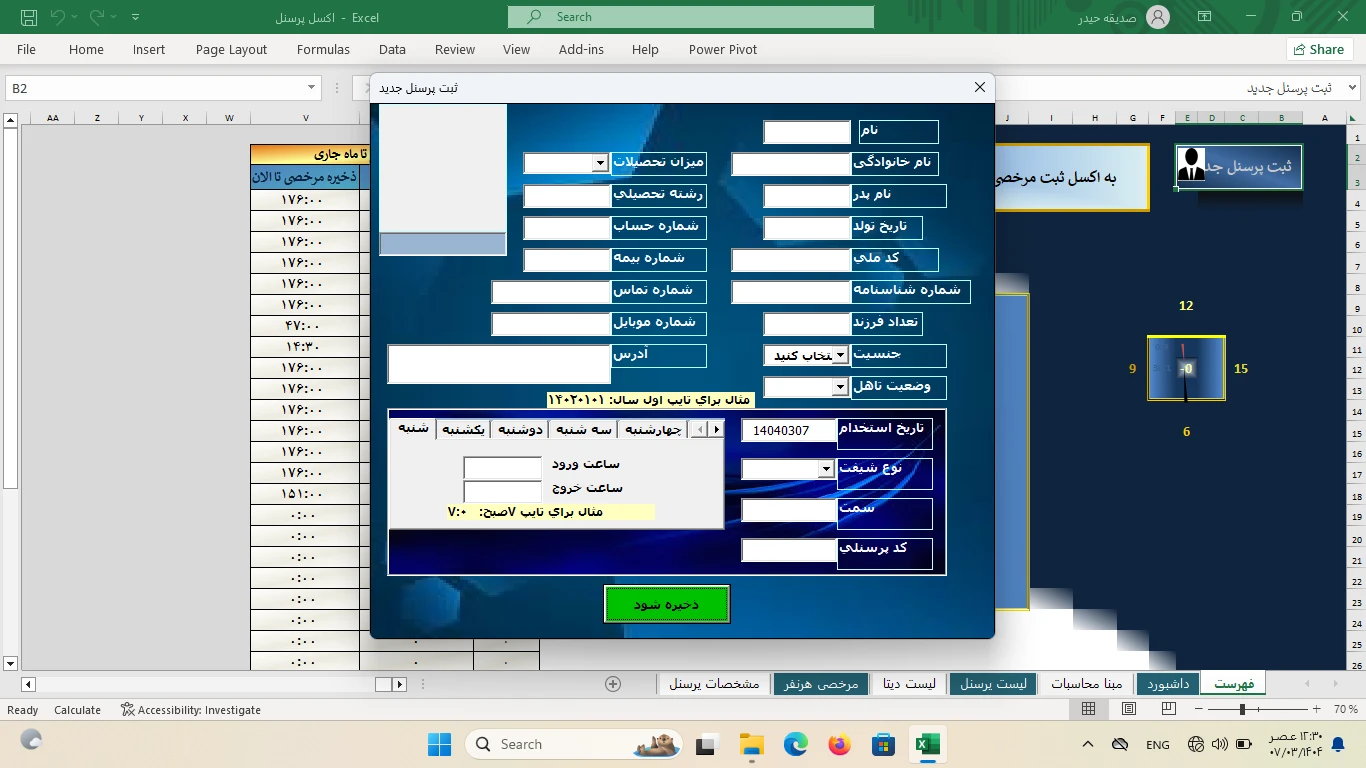Viewport: 1366px width, 768px height.
Task: Click the zoom slider handle
Action: click(x=1242, y=709)
